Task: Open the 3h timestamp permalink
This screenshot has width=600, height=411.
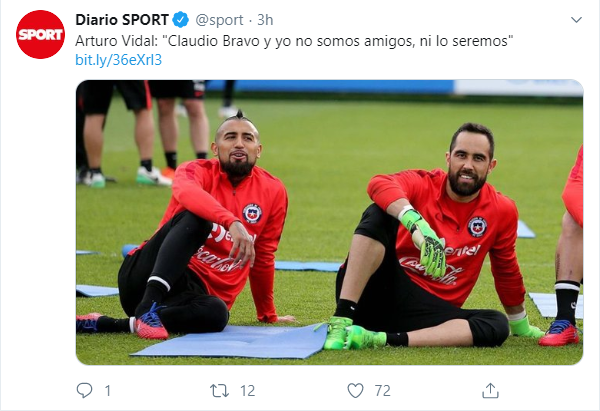Action: [265, 20]
